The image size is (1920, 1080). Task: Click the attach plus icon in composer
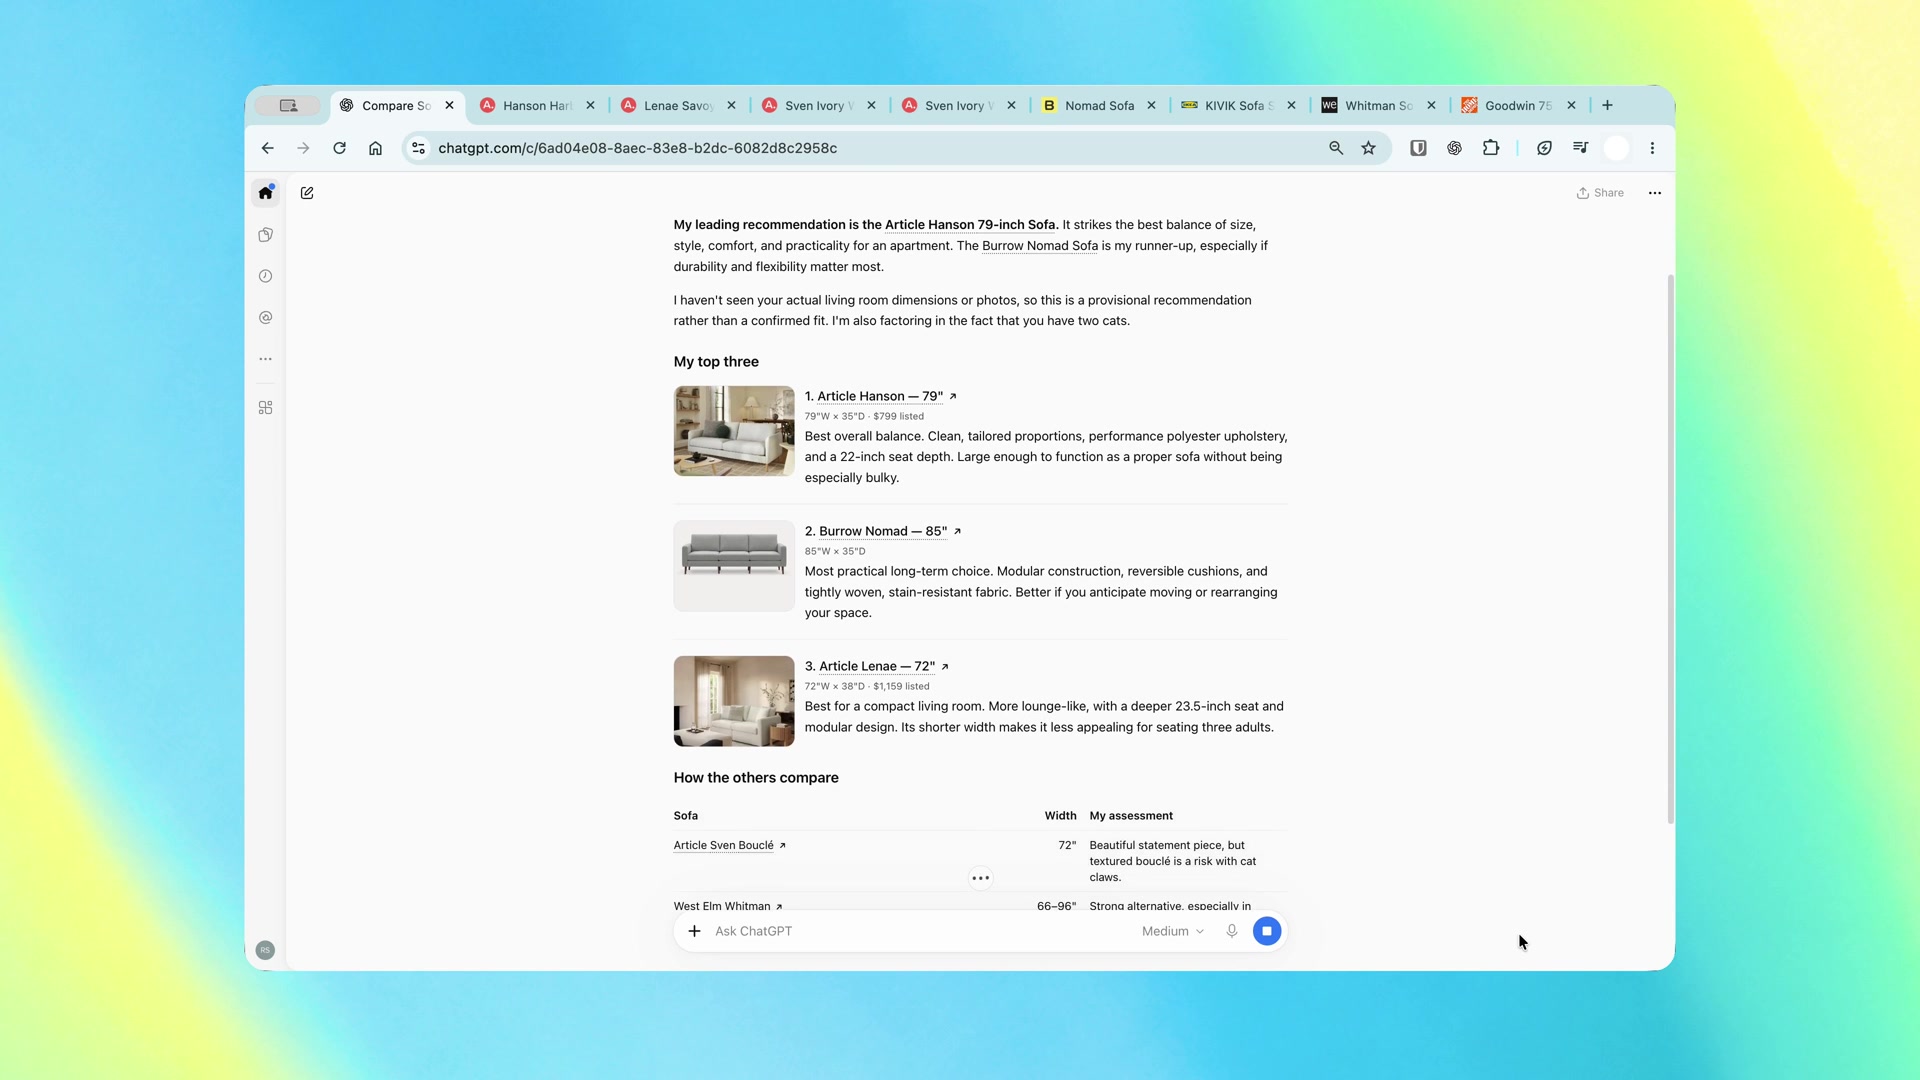[x=694, y=931]
